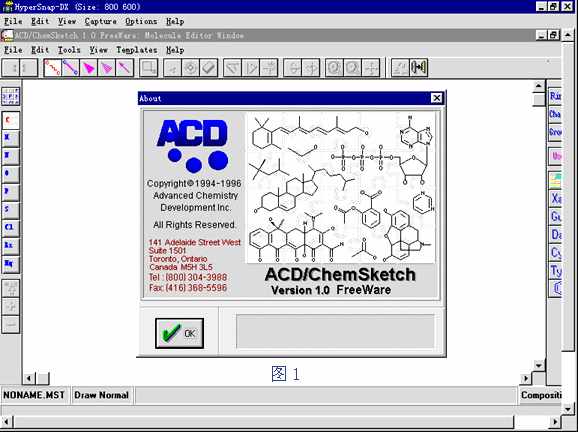Click the 'Tel: (800) 304-3988' line
The height and width of the screenshot is (432, 578).
pos(188,278)
